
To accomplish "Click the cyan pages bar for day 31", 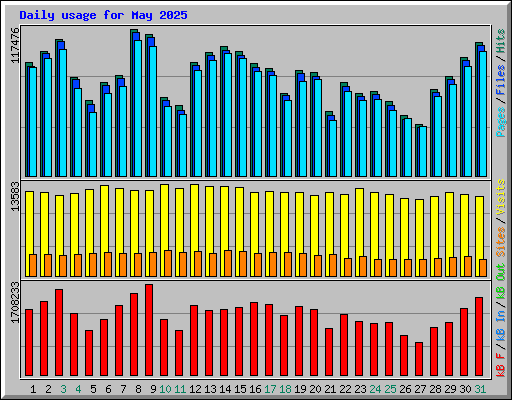I will (x=483, y=114).
